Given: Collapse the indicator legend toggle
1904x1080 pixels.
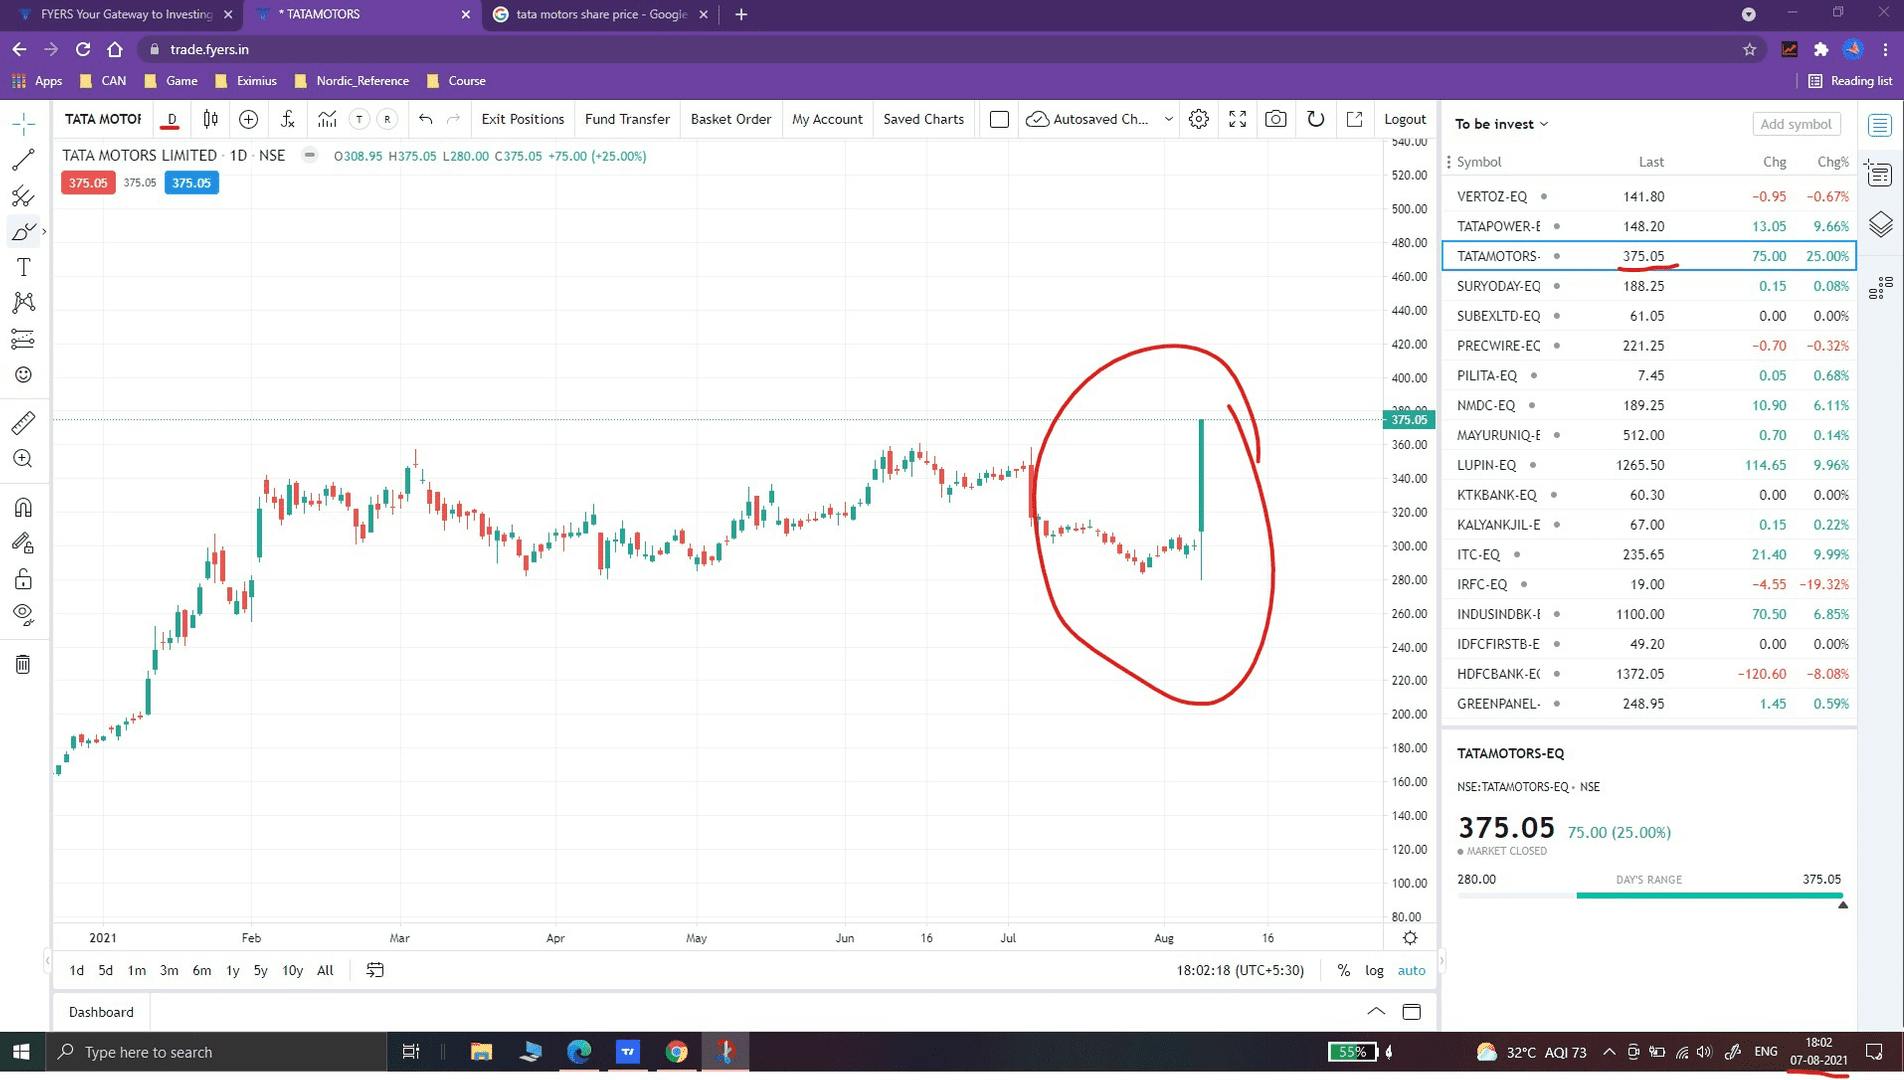Looking at the screenshot, I should pos(310,155).
